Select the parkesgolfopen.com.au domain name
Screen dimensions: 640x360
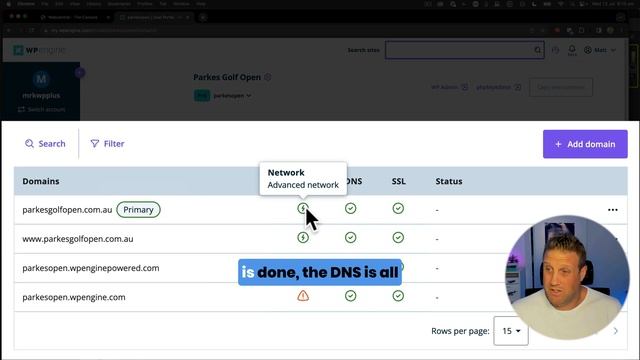click(67, 210)
